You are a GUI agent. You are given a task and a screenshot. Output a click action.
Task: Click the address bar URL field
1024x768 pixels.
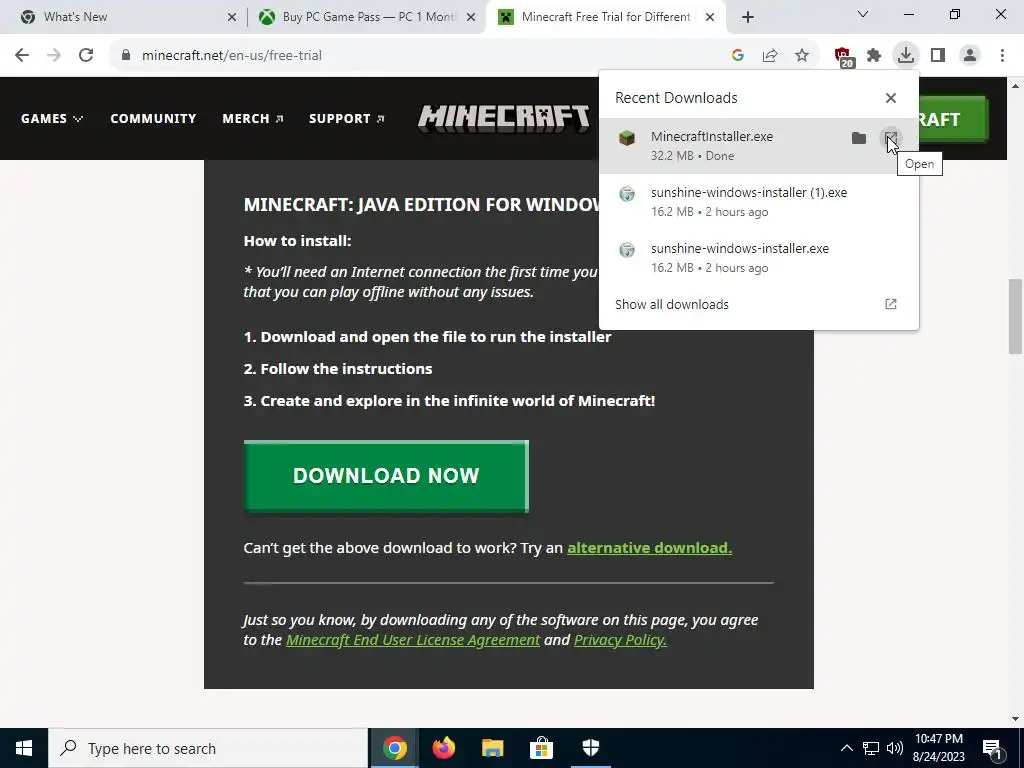[x=418, y=55]
